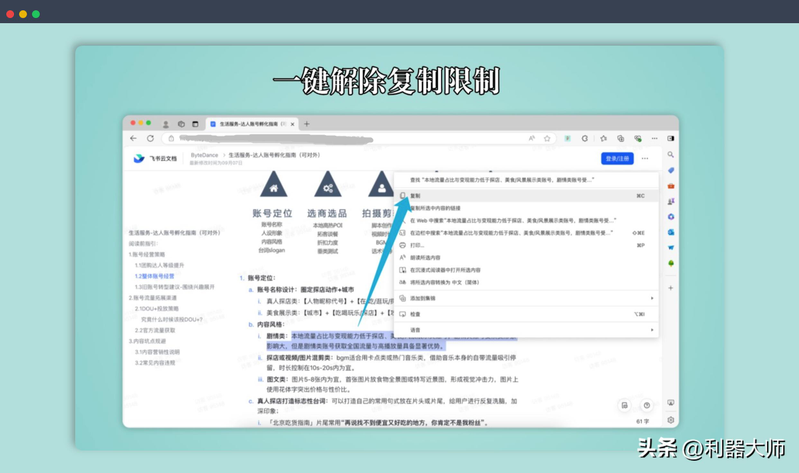The width and height of the screenshot is (799, 473).
Task: Choose 打印... in context menu
Action: click(x=526, y=245)
